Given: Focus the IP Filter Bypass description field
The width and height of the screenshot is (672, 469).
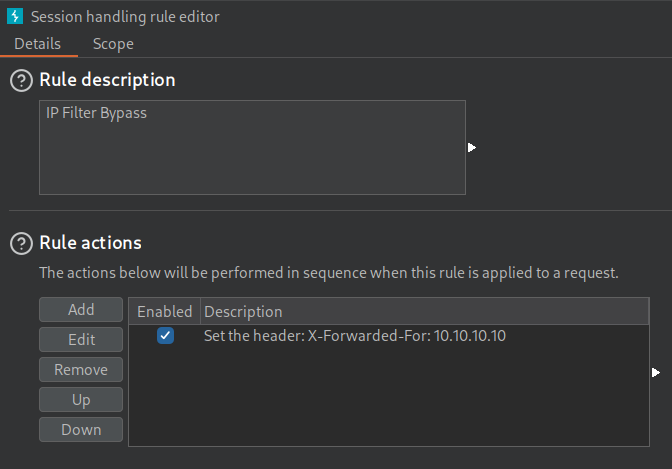Looking at the screenshot, I should point(252,147).
